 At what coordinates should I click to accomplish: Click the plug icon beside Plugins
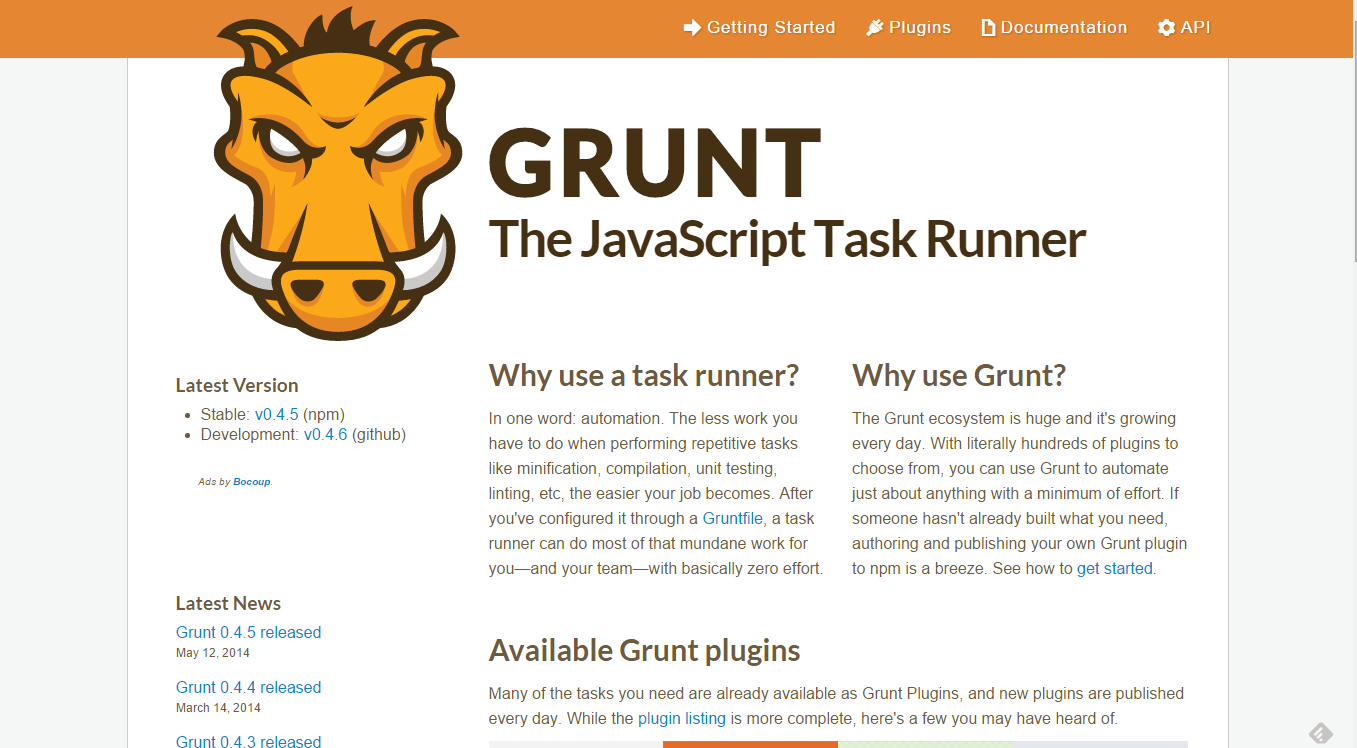click(x=875, y=28)
